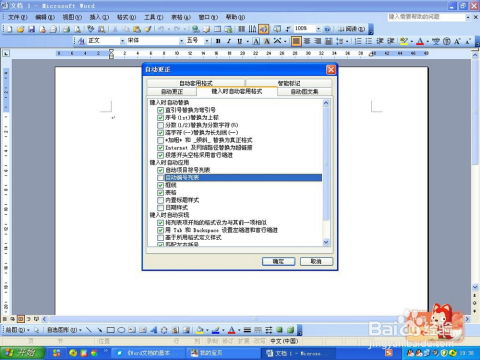Click the dialog list scroll down arrow
The width and height of the screenshot is (480, 360).
point(326,242)
